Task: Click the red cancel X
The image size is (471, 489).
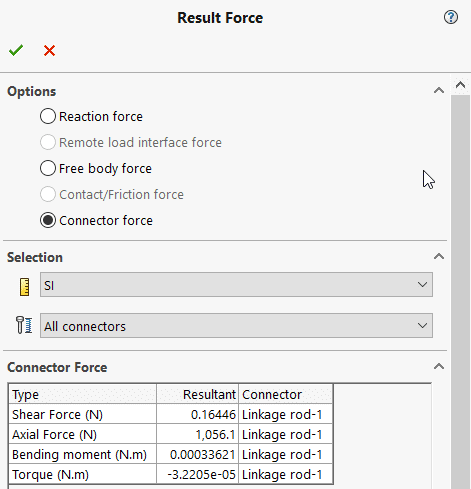Action: point(49,51)
